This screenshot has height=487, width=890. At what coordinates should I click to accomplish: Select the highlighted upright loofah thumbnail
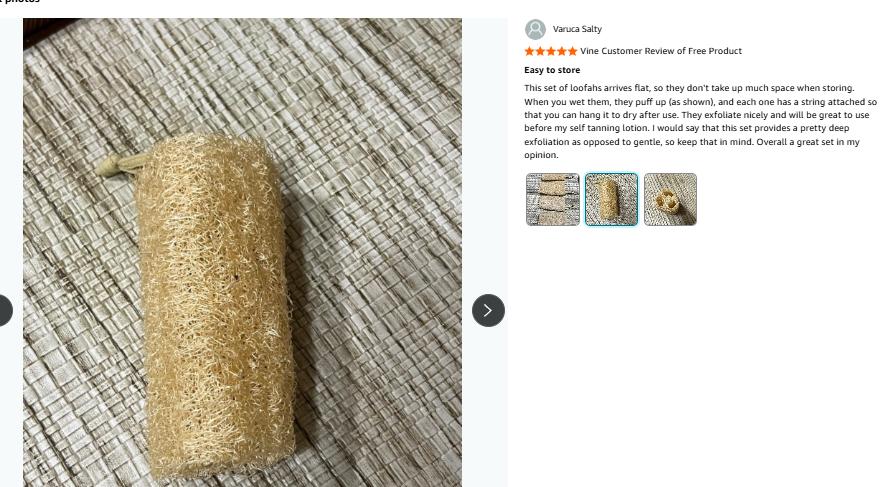[x=611, y=199]
